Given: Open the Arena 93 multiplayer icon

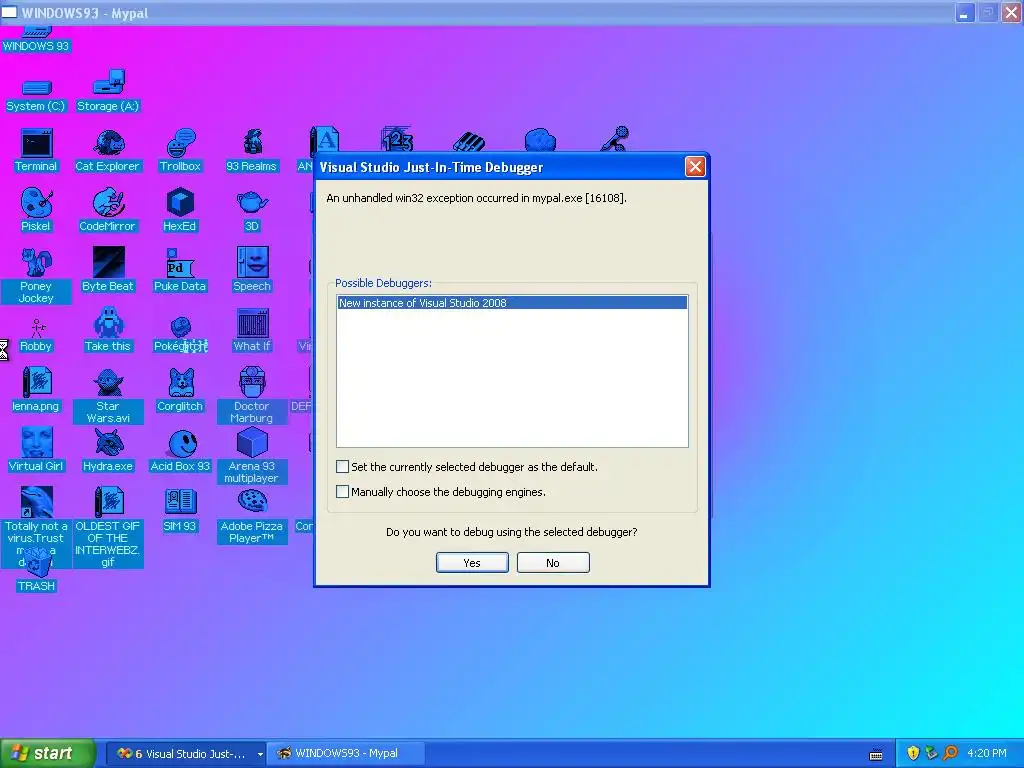Looking at the screenshot, I should click(x=251, y=456).
